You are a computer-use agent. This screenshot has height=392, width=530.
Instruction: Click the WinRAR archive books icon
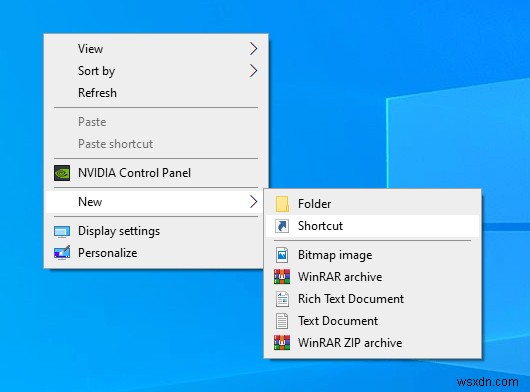pyautogui.click(x=282, y=276)
